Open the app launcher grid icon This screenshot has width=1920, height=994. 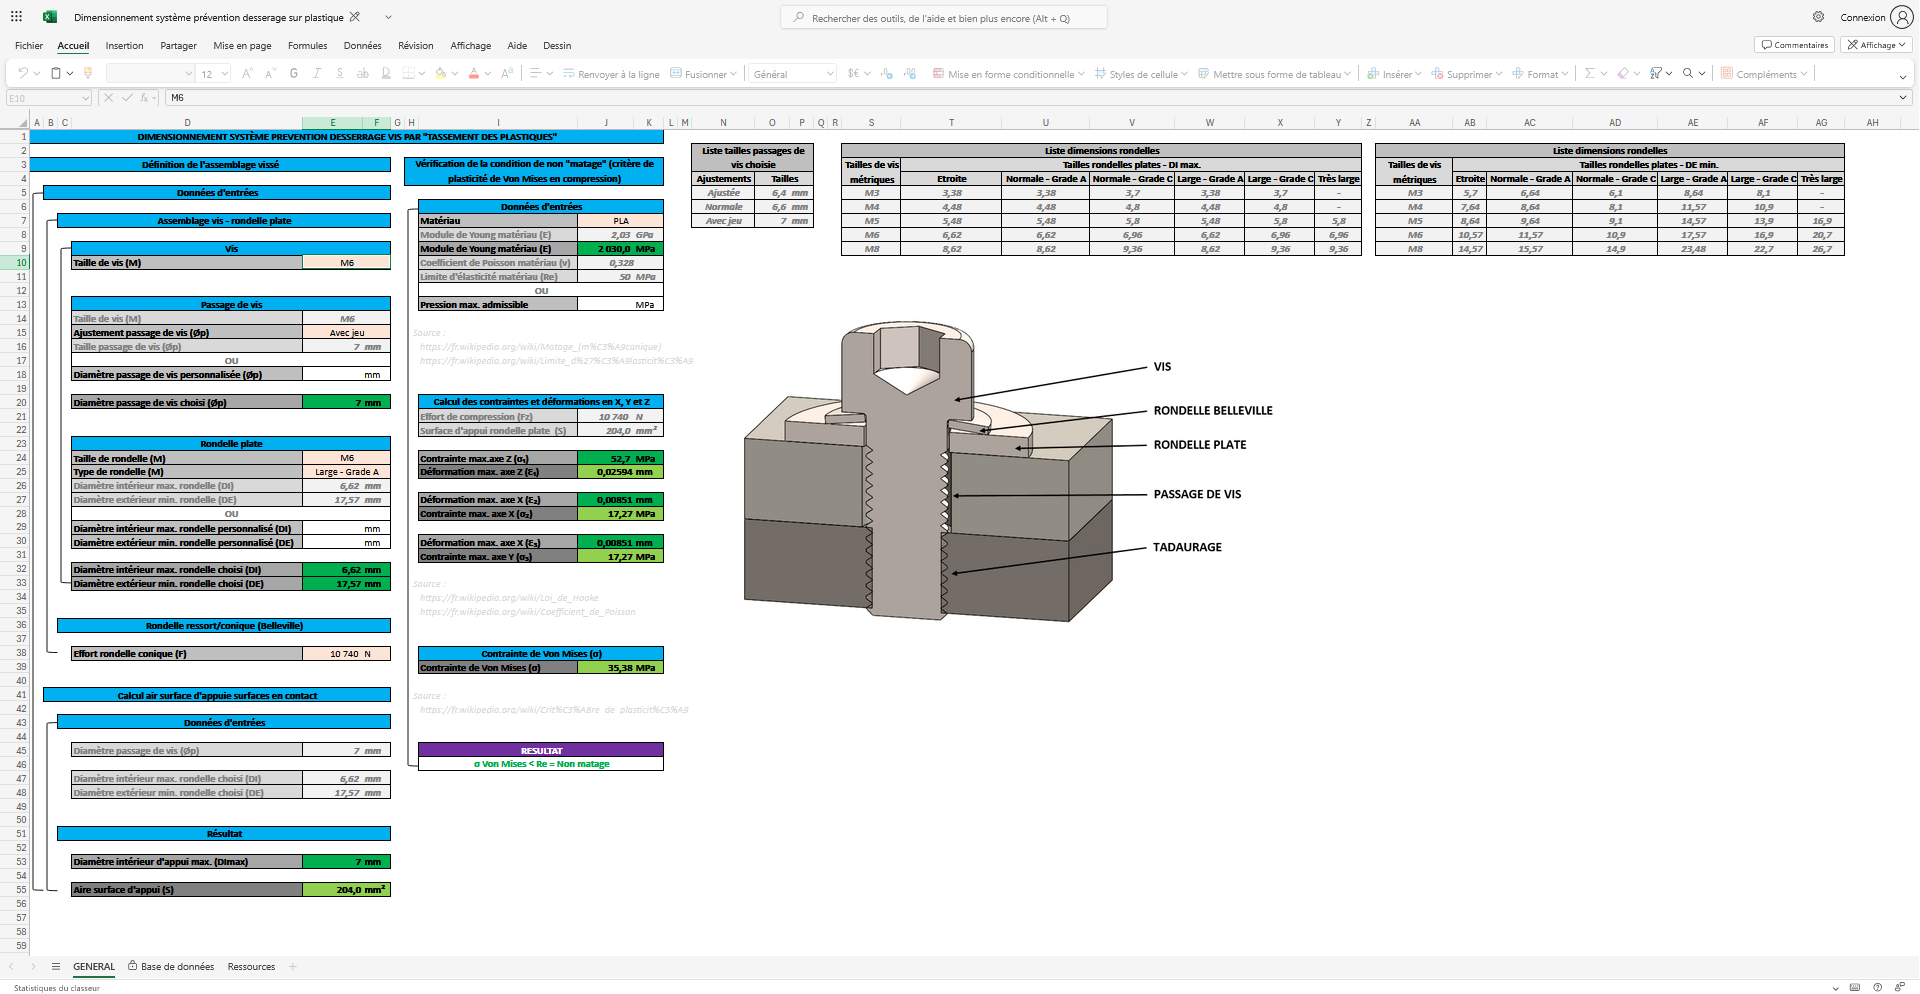pos(16,17)
